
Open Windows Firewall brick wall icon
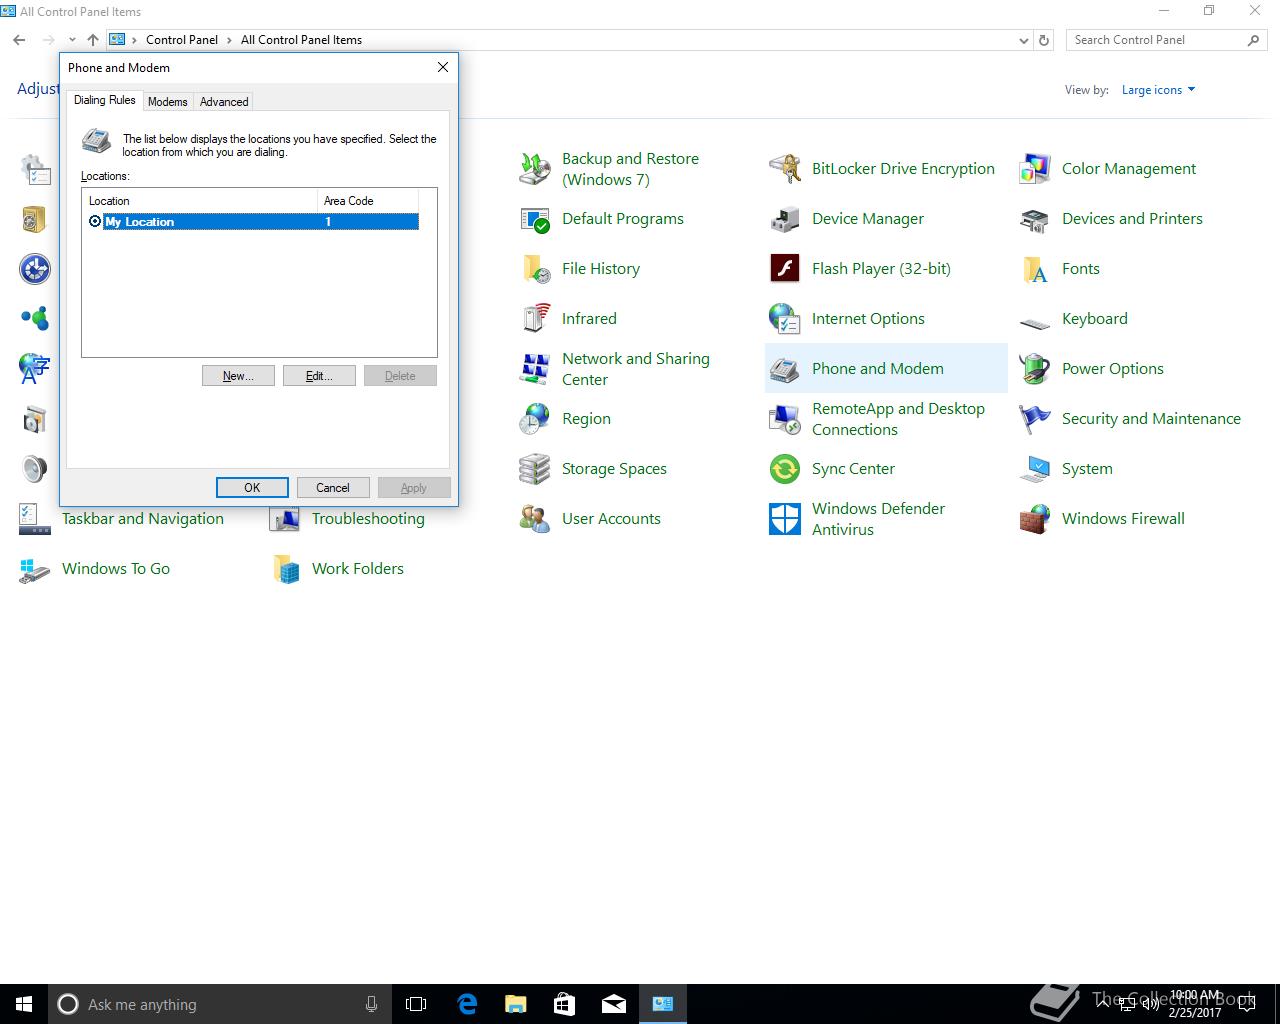[1035, 519]
